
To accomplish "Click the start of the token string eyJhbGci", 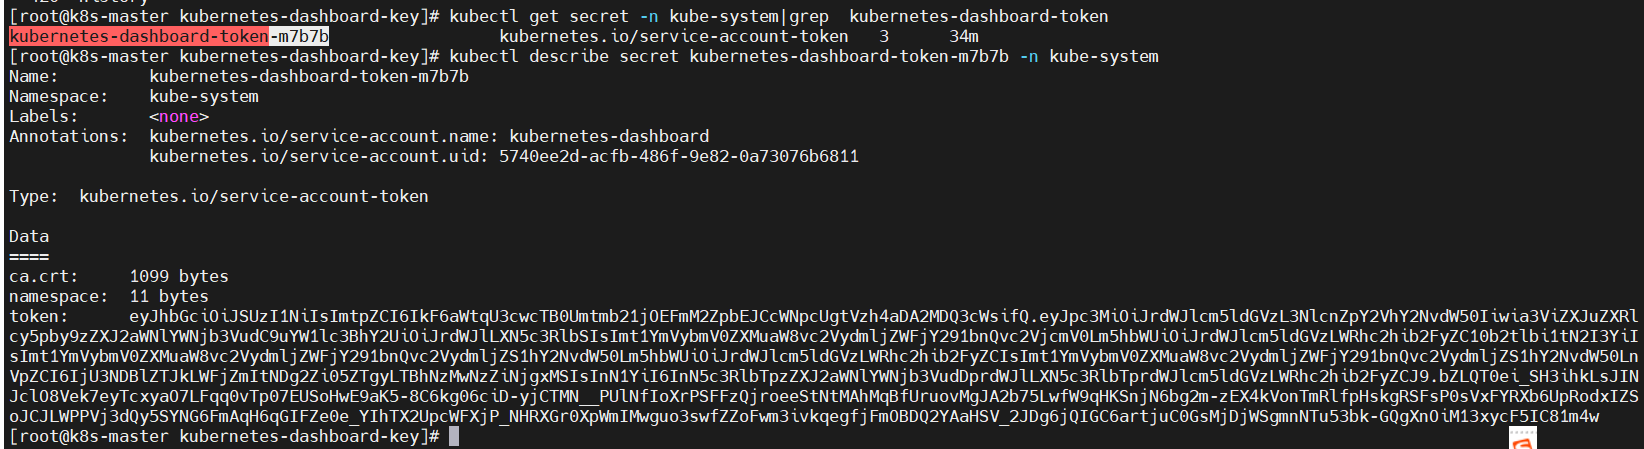I will click(169, 316).
